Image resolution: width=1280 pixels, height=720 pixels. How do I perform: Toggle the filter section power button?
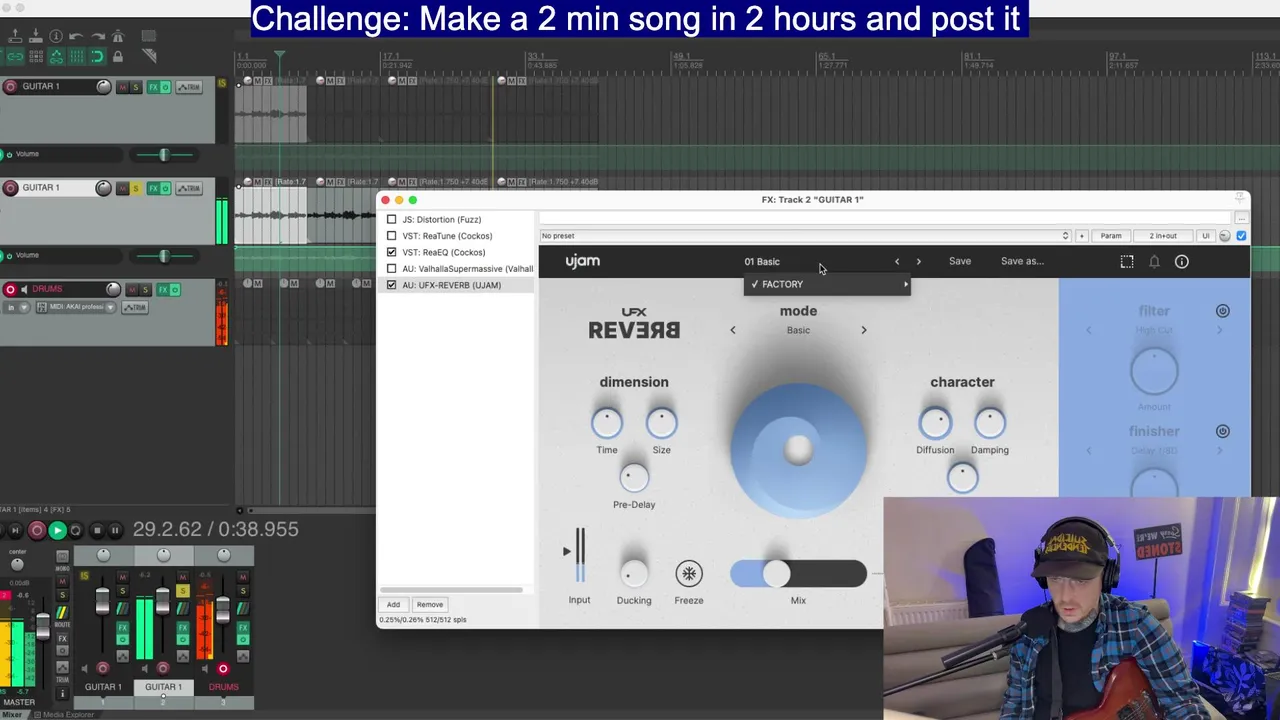(x=1223, y=311)
